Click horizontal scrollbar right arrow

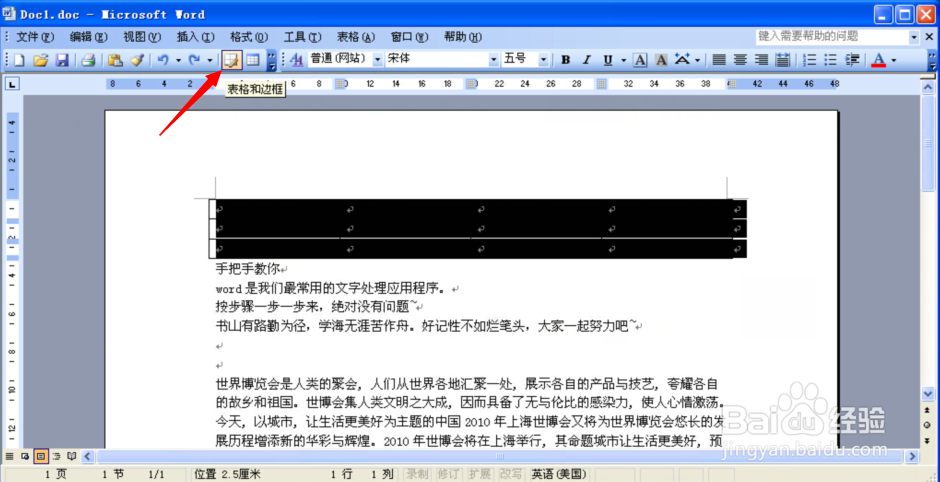click(x=912, y=457)
